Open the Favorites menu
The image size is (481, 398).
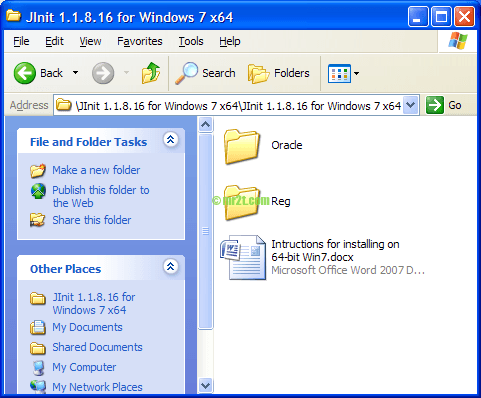(140, 41)
